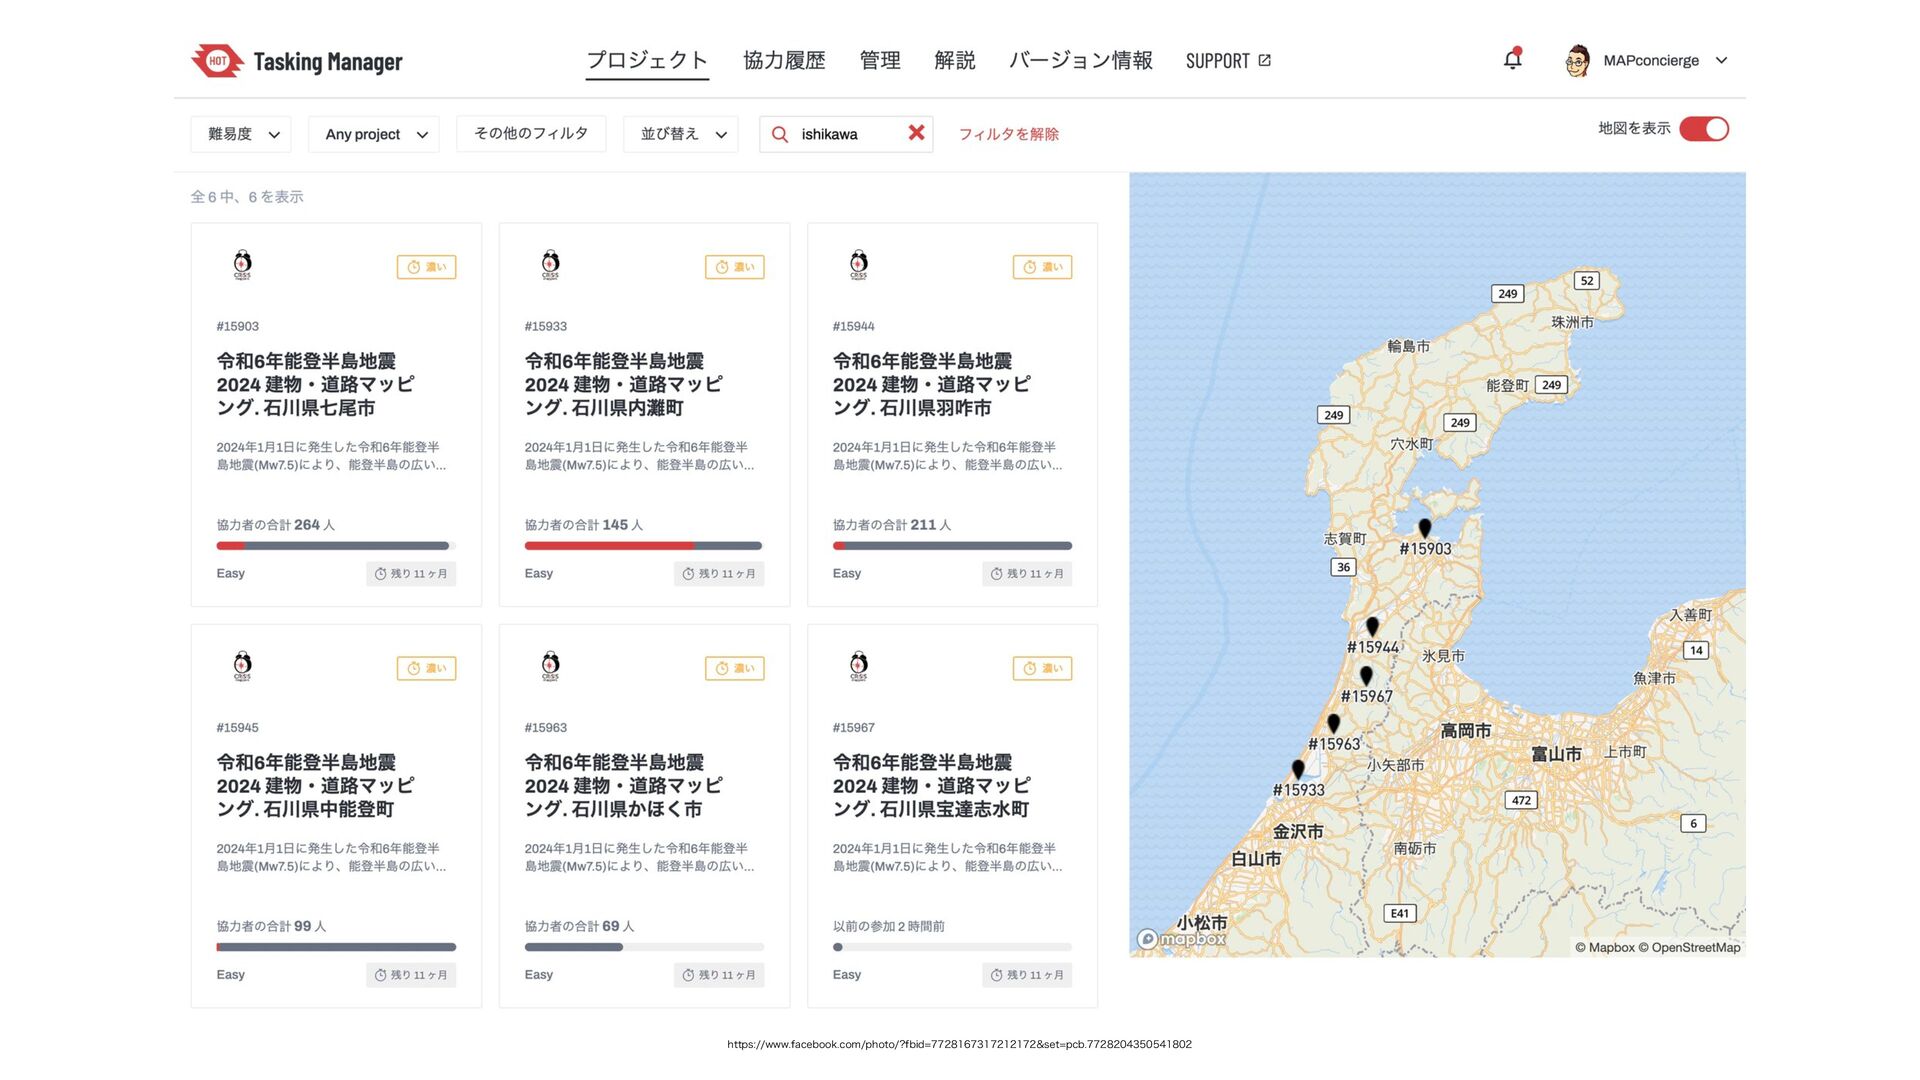
Task: Open the 並び替え sort dropdown
Action: coord(681,134)
